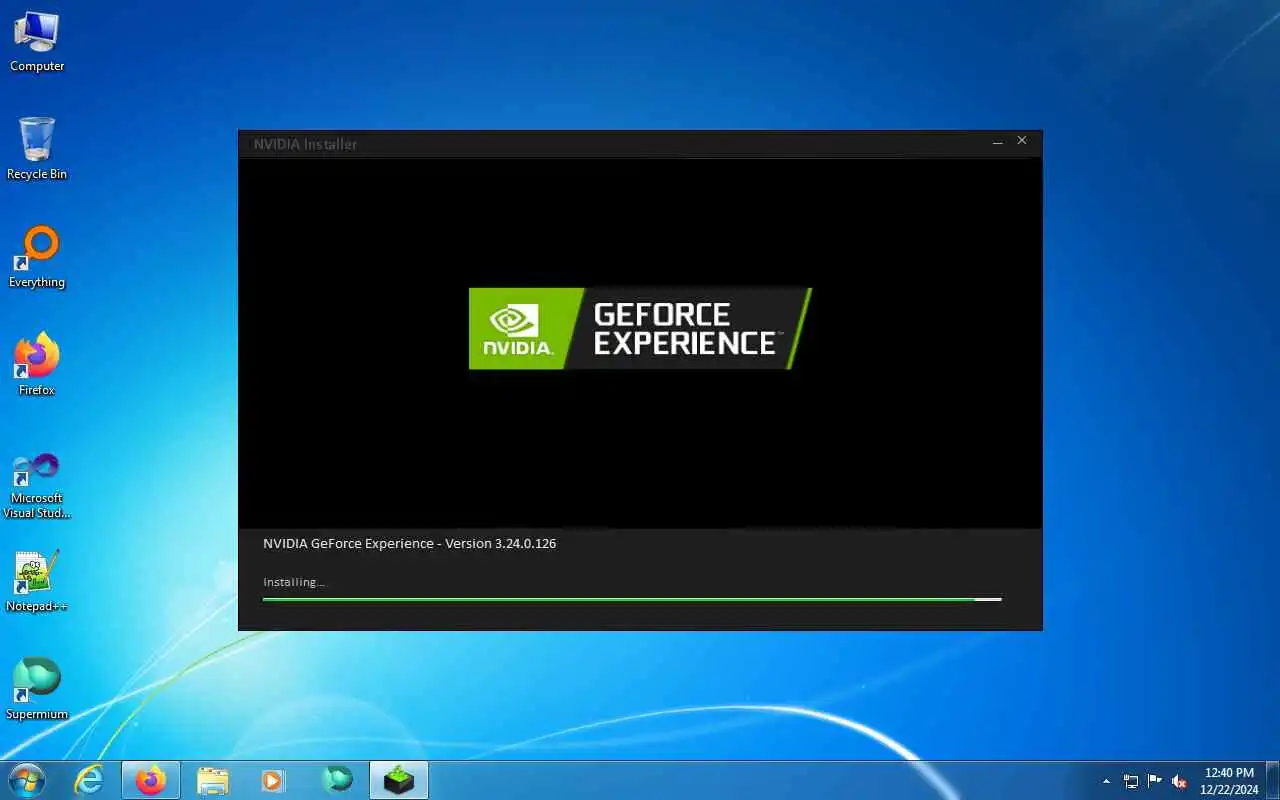Screen dimensions: 1280x800
Task: Click the NVIDIA Installer title text
Action: coord(305,144)
